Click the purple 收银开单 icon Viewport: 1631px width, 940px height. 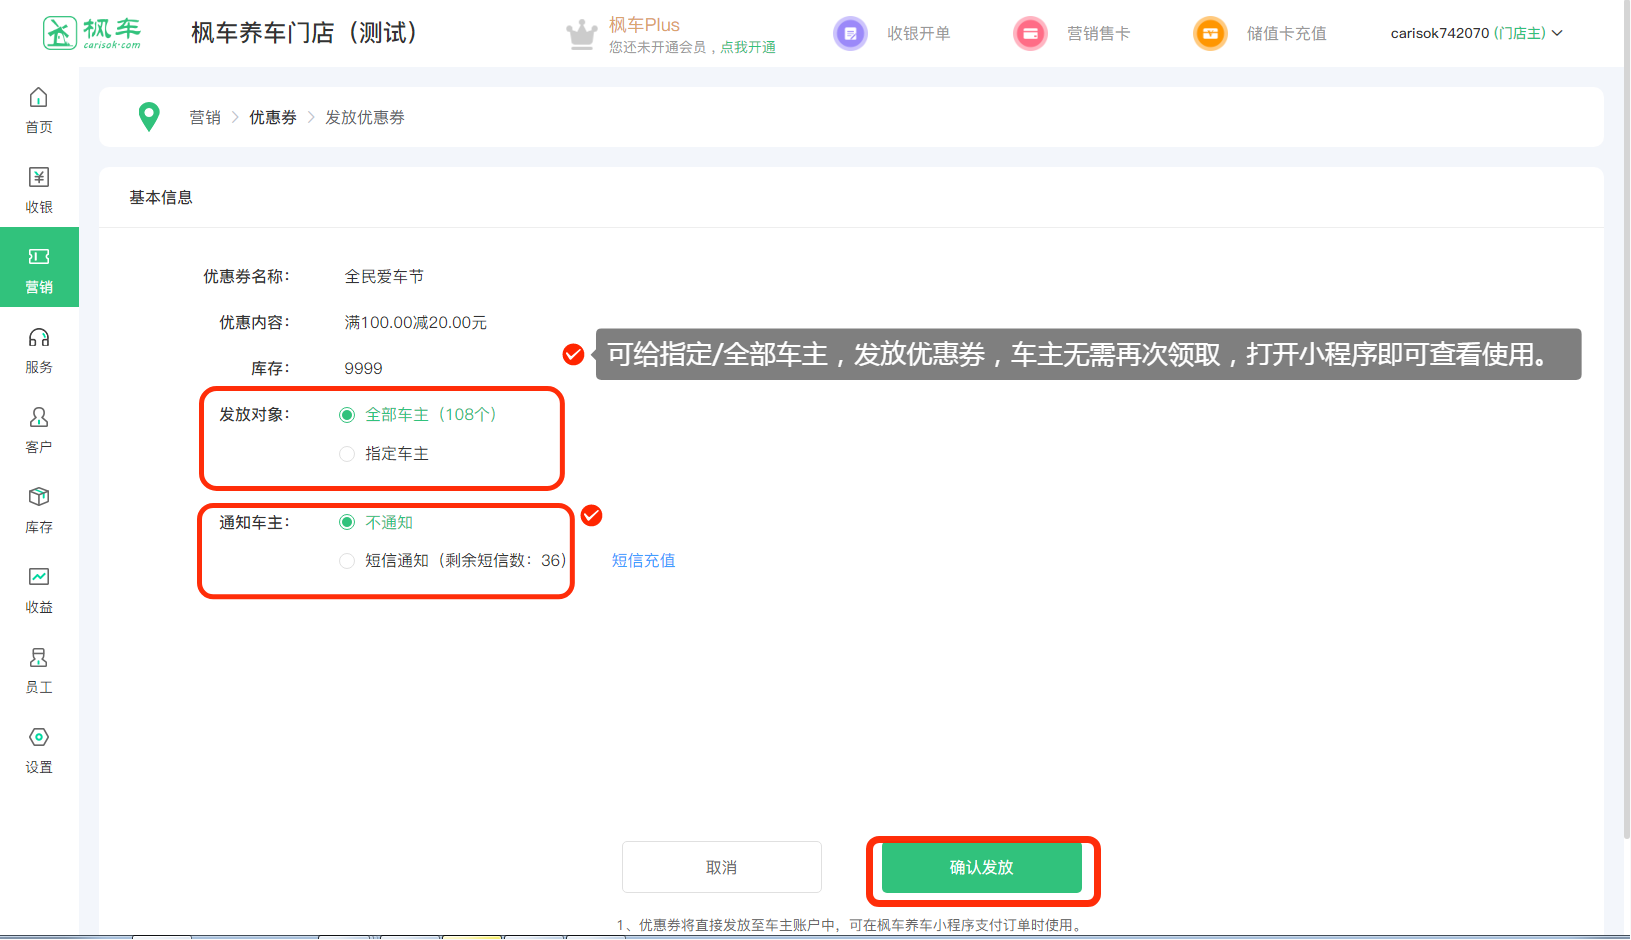pos(850,34)
